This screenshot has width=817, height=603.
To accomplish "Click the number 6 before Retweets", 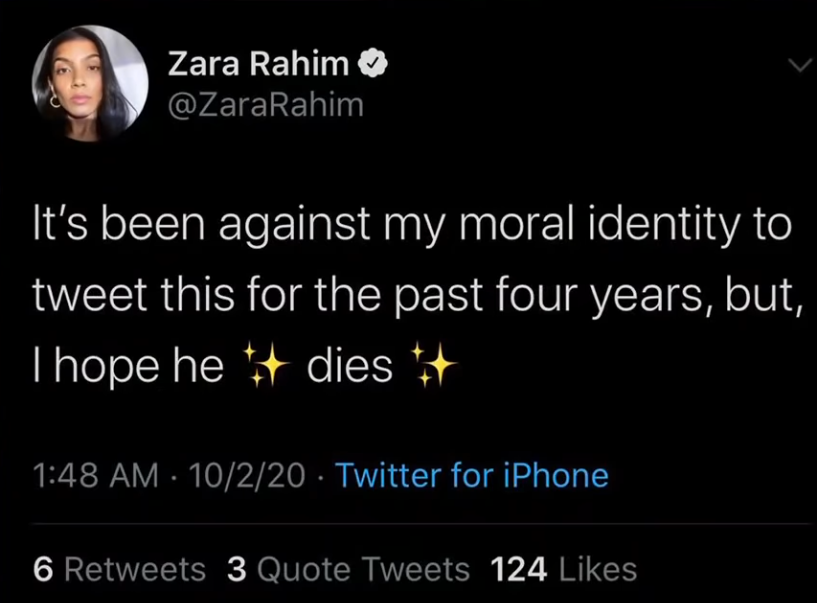I will pos(43,569).
